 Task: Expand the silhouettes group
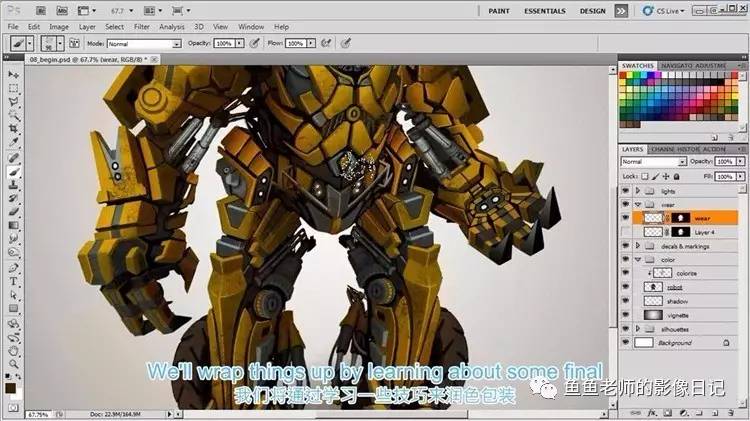click(x=638, y=329)
